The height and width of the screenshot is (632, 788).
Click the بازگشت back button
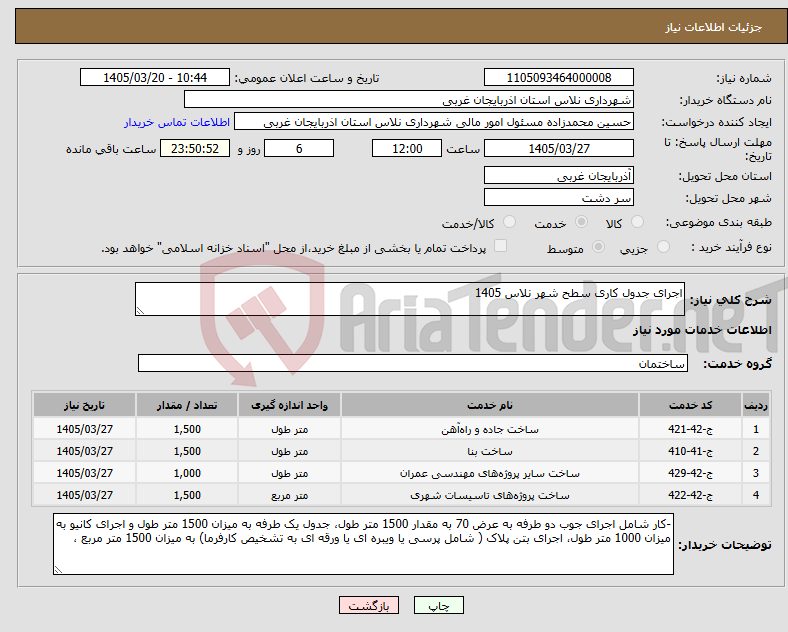(369, 605)
